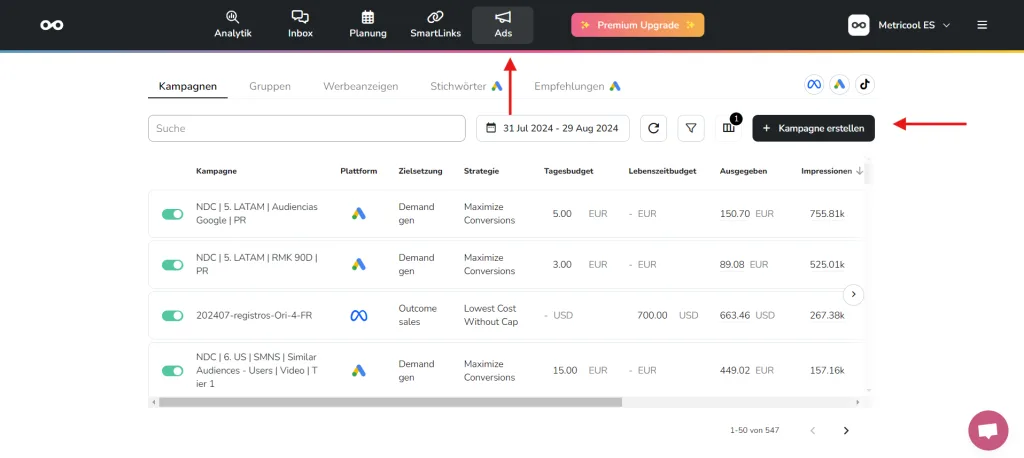Viewport: 1024px width, 458px height.
Task: Select the TikTok platform filter icon
Action: pos(864,85)
